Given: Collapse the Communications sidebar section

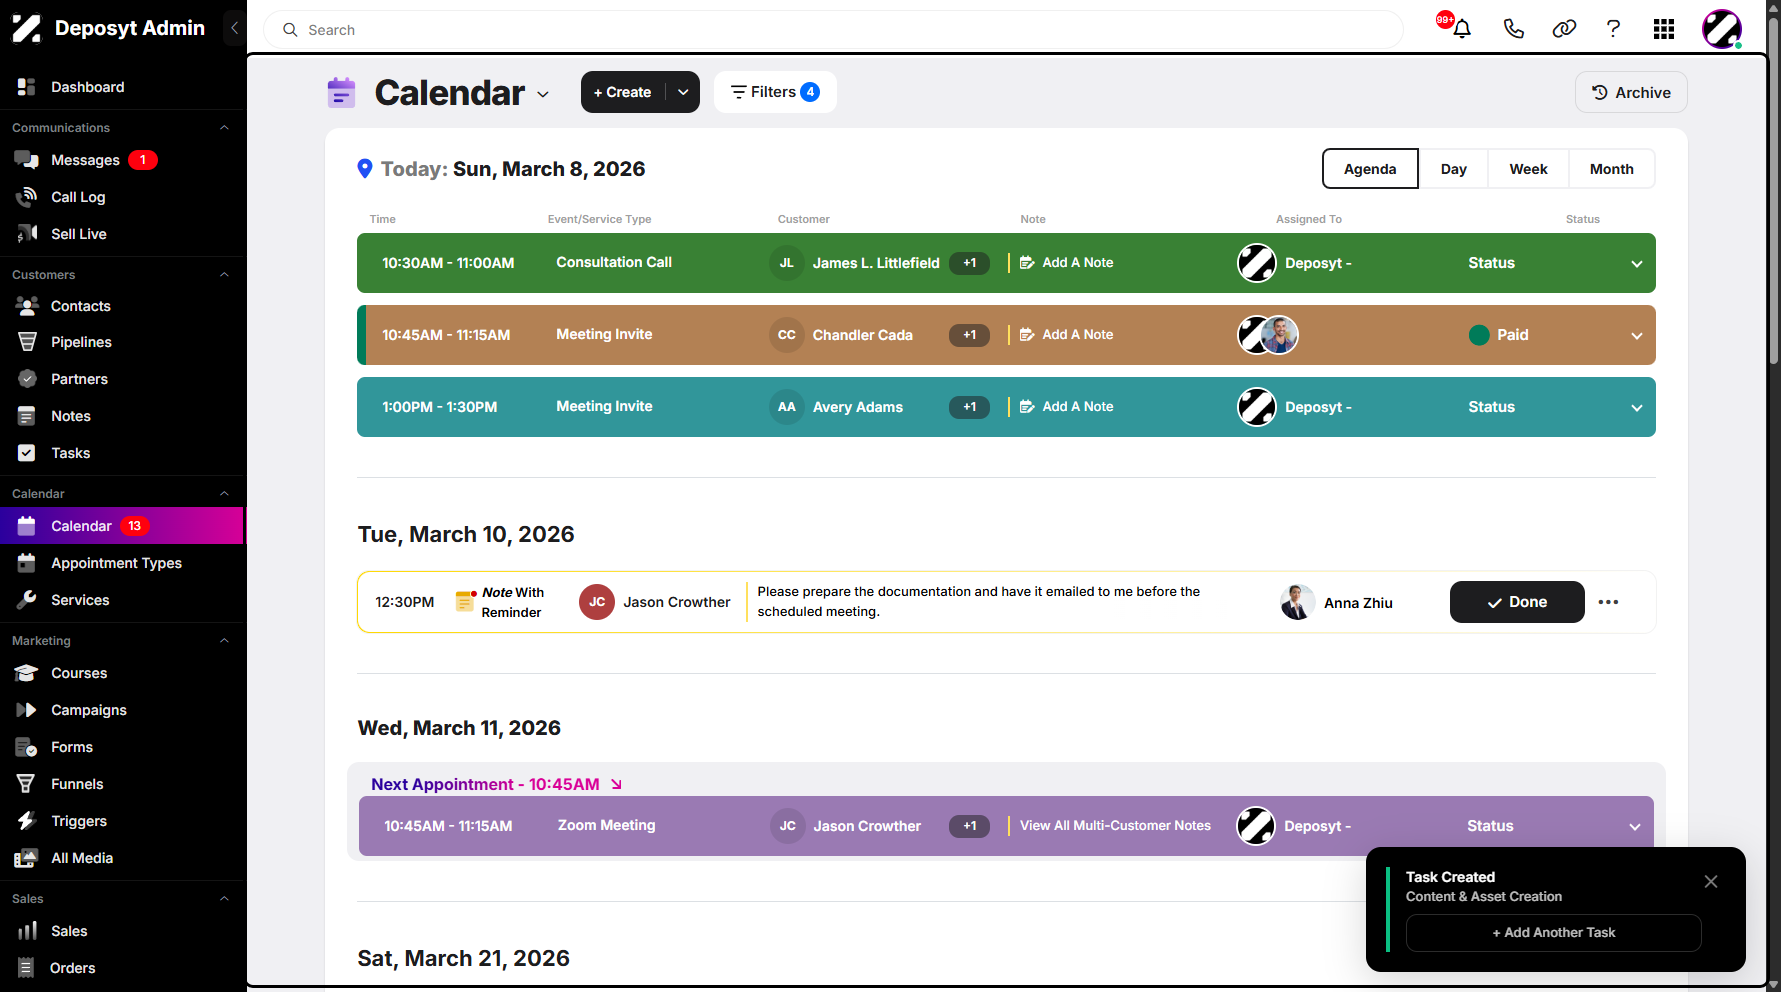Looking at the screenshot, I should (x=224, y=128).
